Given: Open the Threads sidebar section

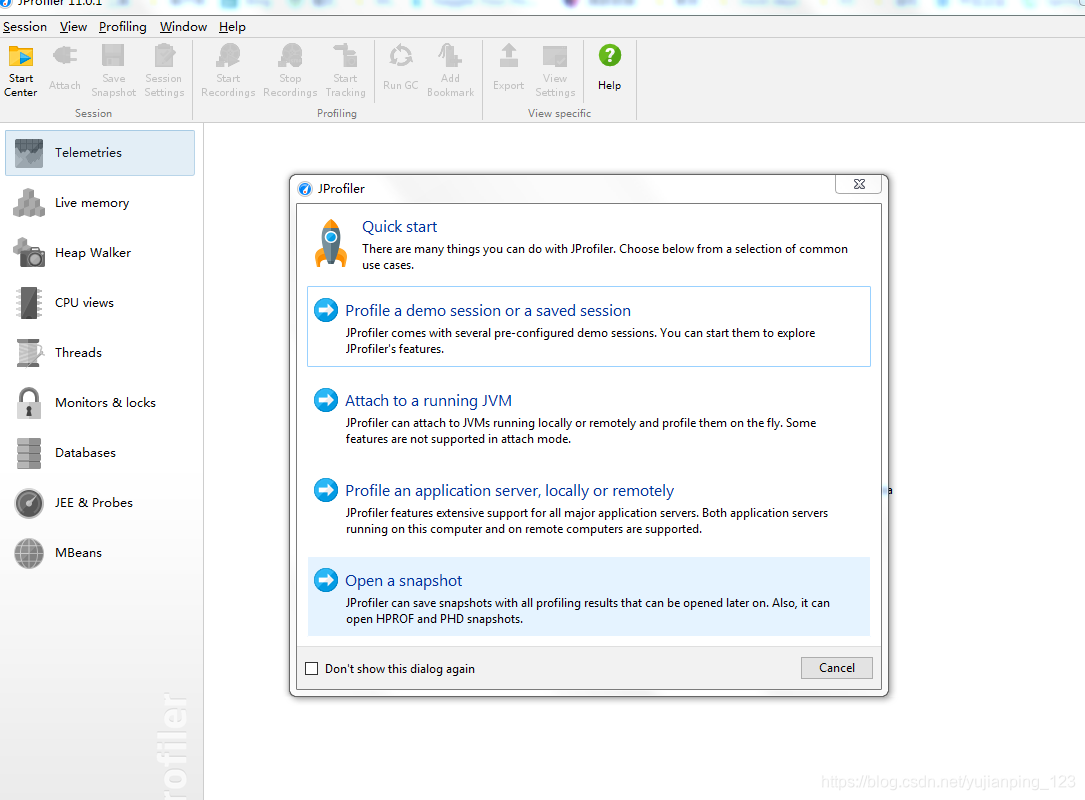Looking at the screenshot, I should [x=100, y=352].
